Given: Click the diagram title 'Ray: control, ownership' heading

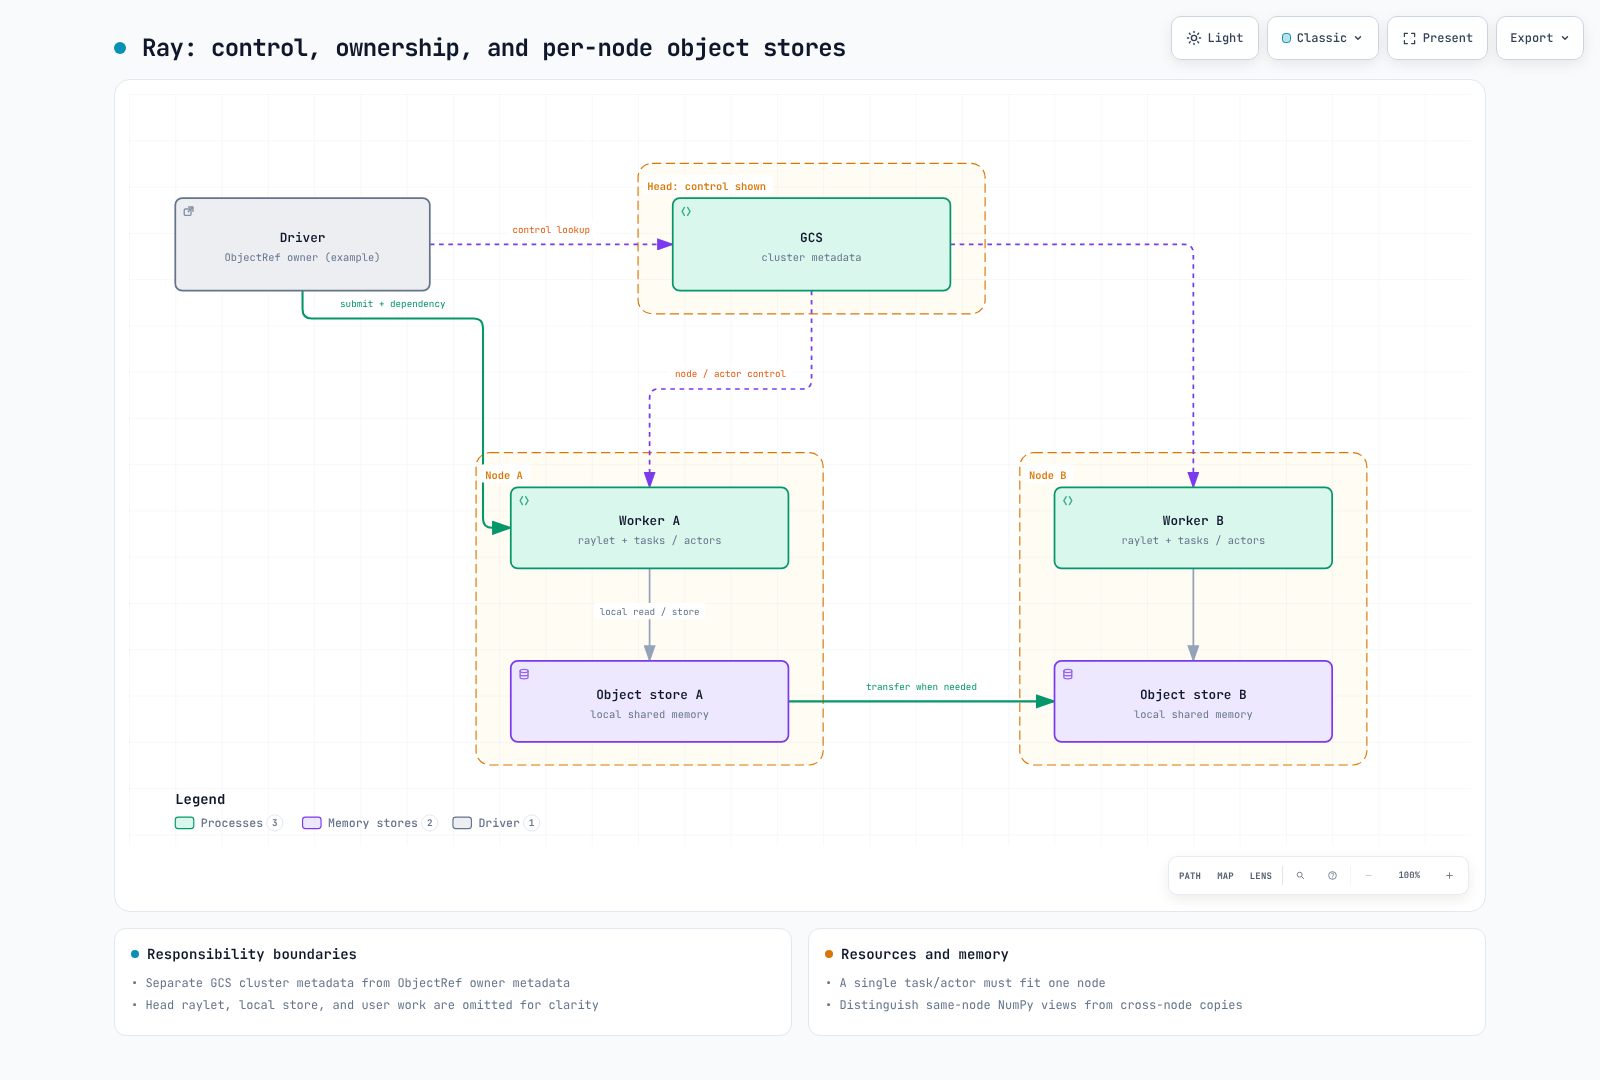Looking at the screenshot, I should (494, 48).
